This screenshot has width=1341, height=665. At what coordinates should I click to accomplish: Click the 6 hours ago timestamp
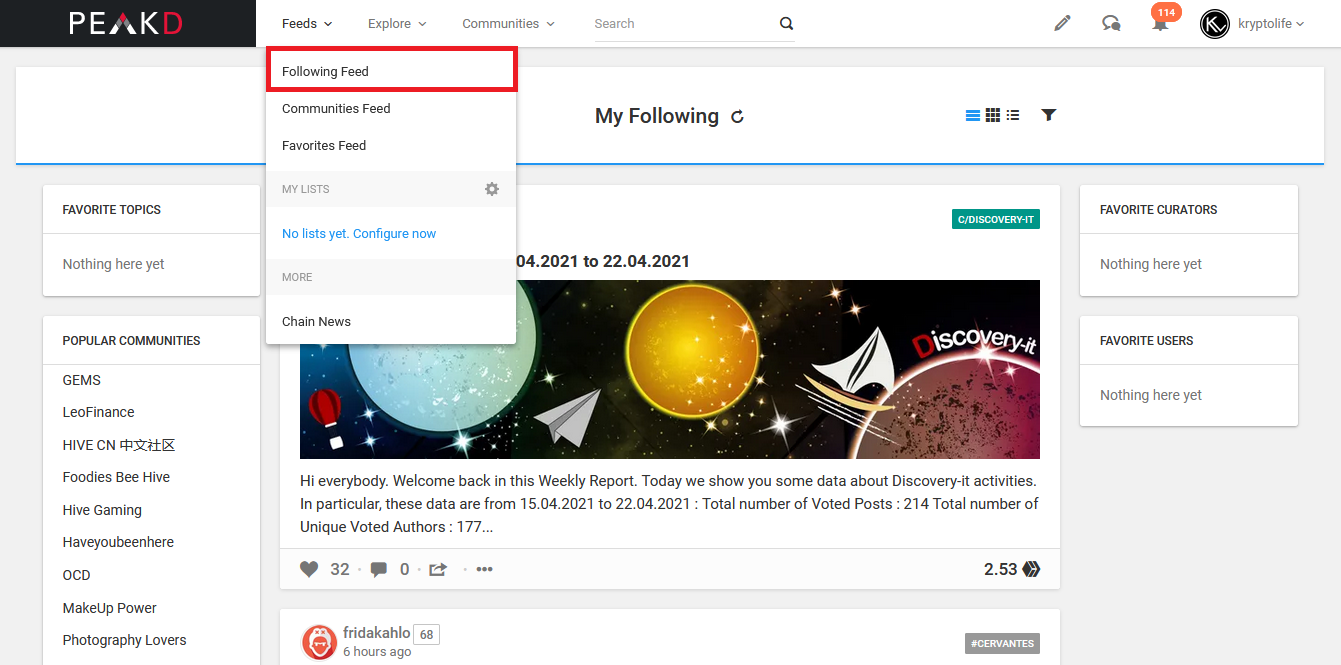pos(377,651)
